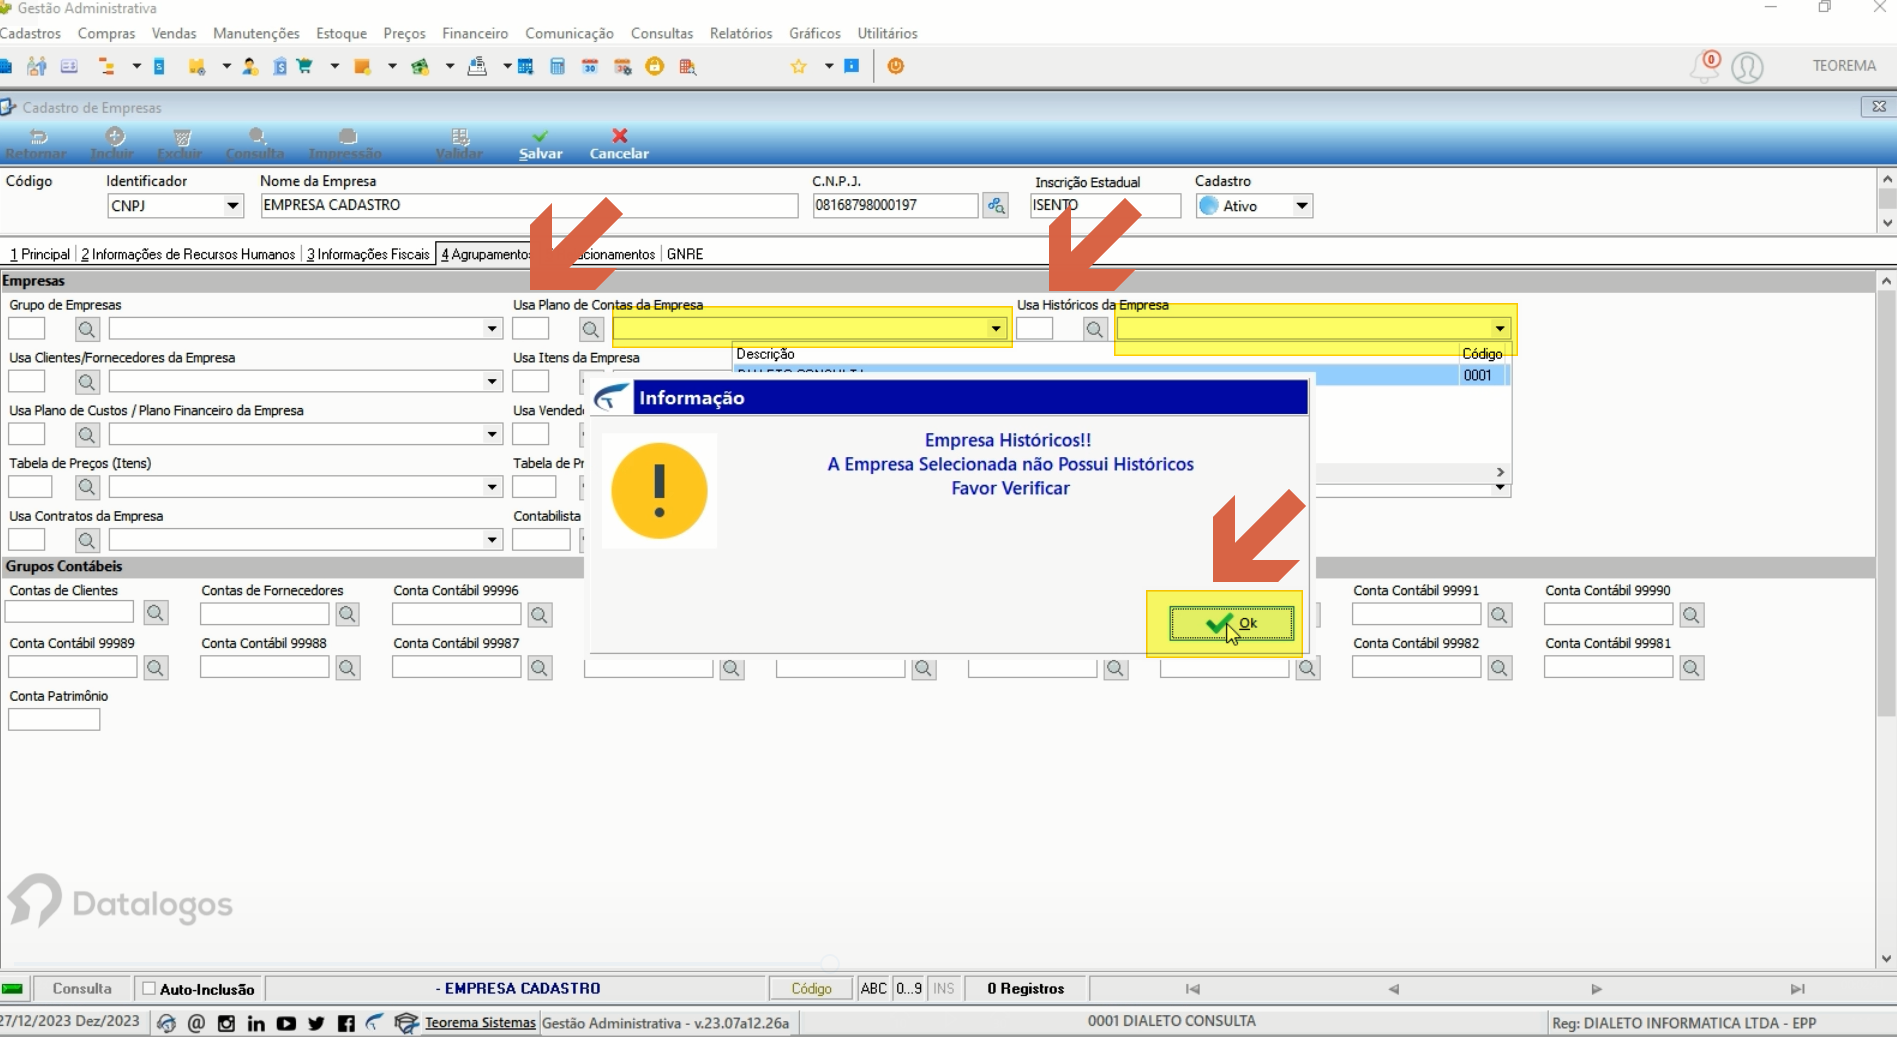
Task: Open the Financeiro menu
Action: (475, 33)
